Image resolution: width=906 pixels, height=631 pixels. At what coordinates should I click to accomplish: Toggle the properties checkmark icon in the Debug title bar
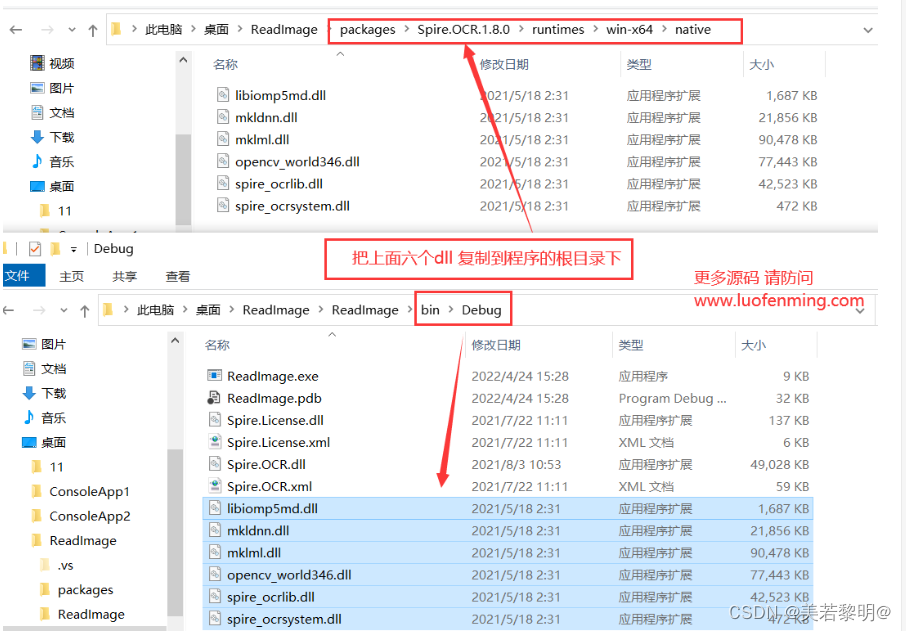point(35,248)
